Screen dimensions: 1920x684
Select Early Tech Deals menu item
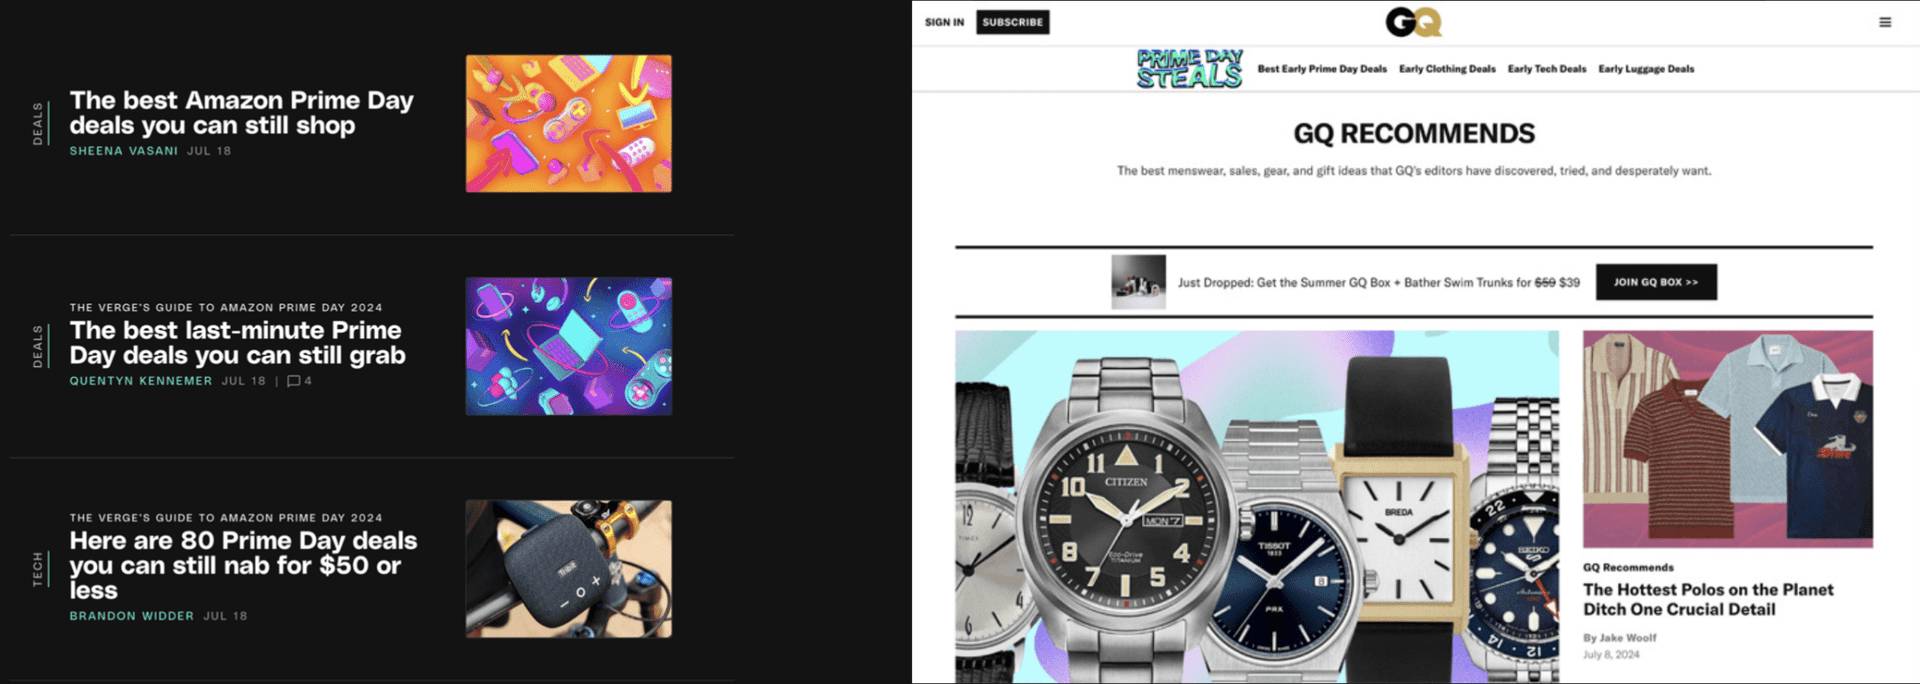point(1547,69)
